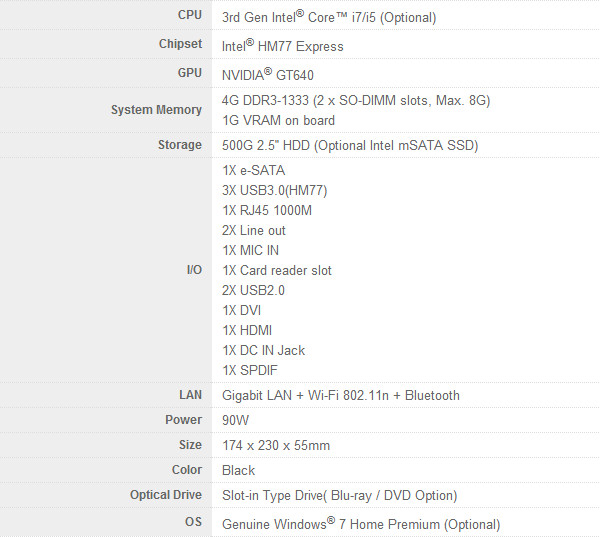Click the Gigabit LAN + Wi-Fi value
Image resolution: width=600 pixels, height=537 pixels.
pos(341,395)
